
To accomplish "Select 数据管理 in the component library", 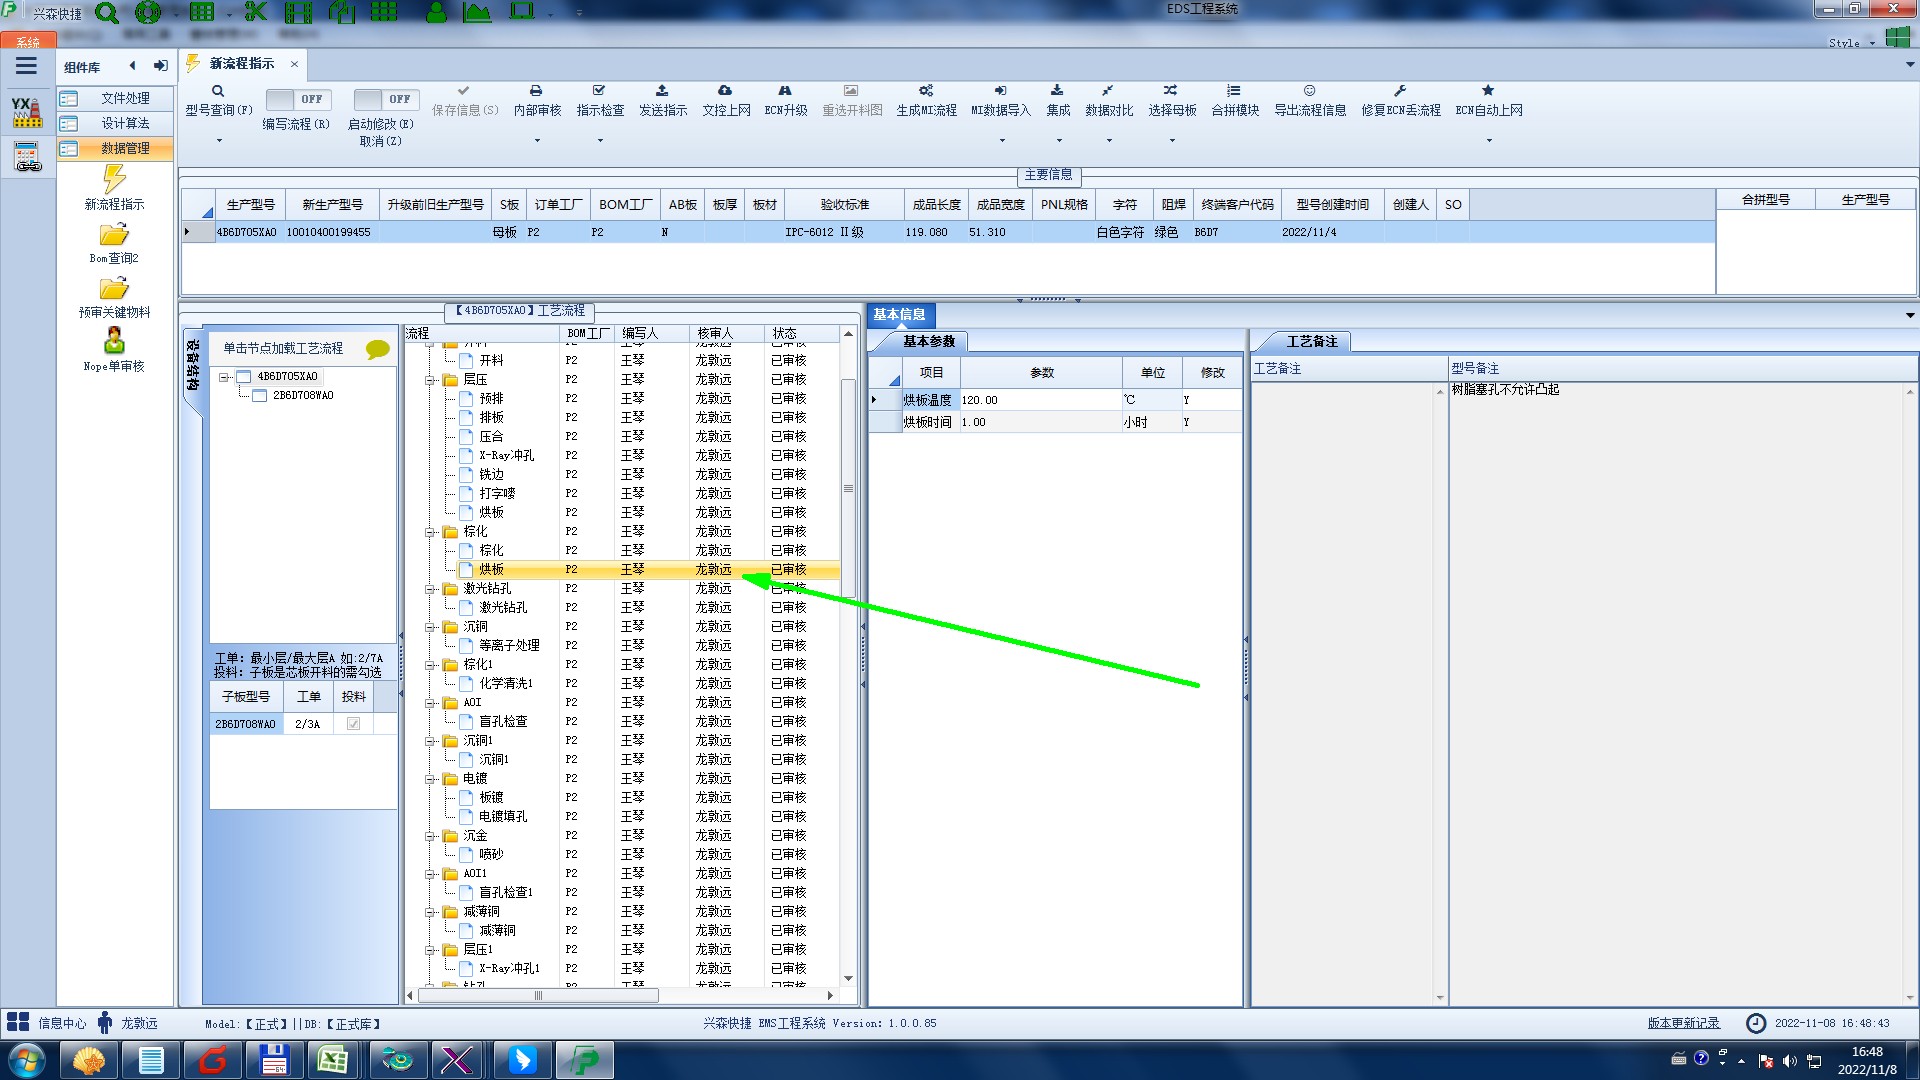I will coord(124,148).
